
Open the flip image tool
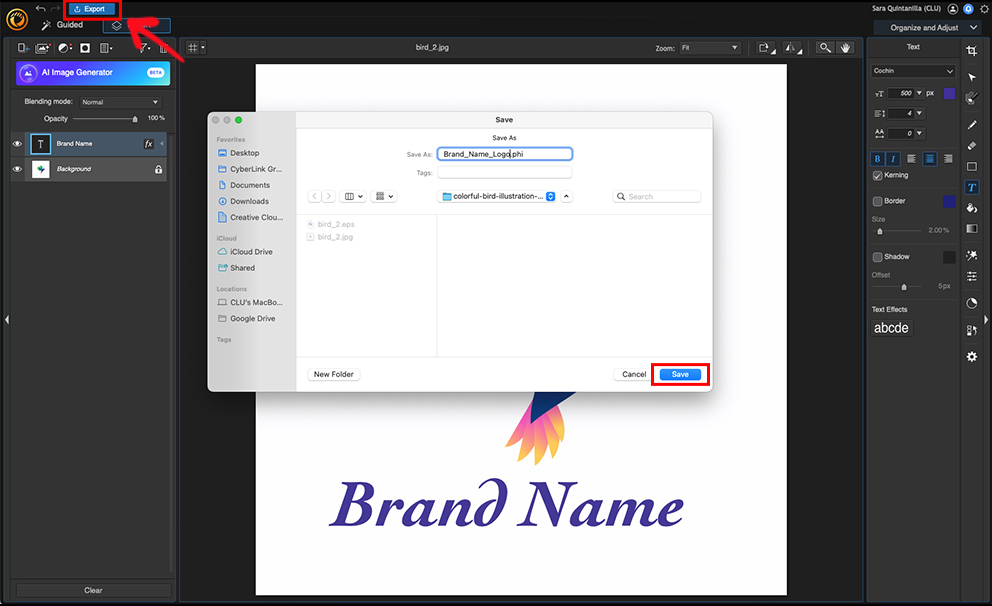coord(792,47)
